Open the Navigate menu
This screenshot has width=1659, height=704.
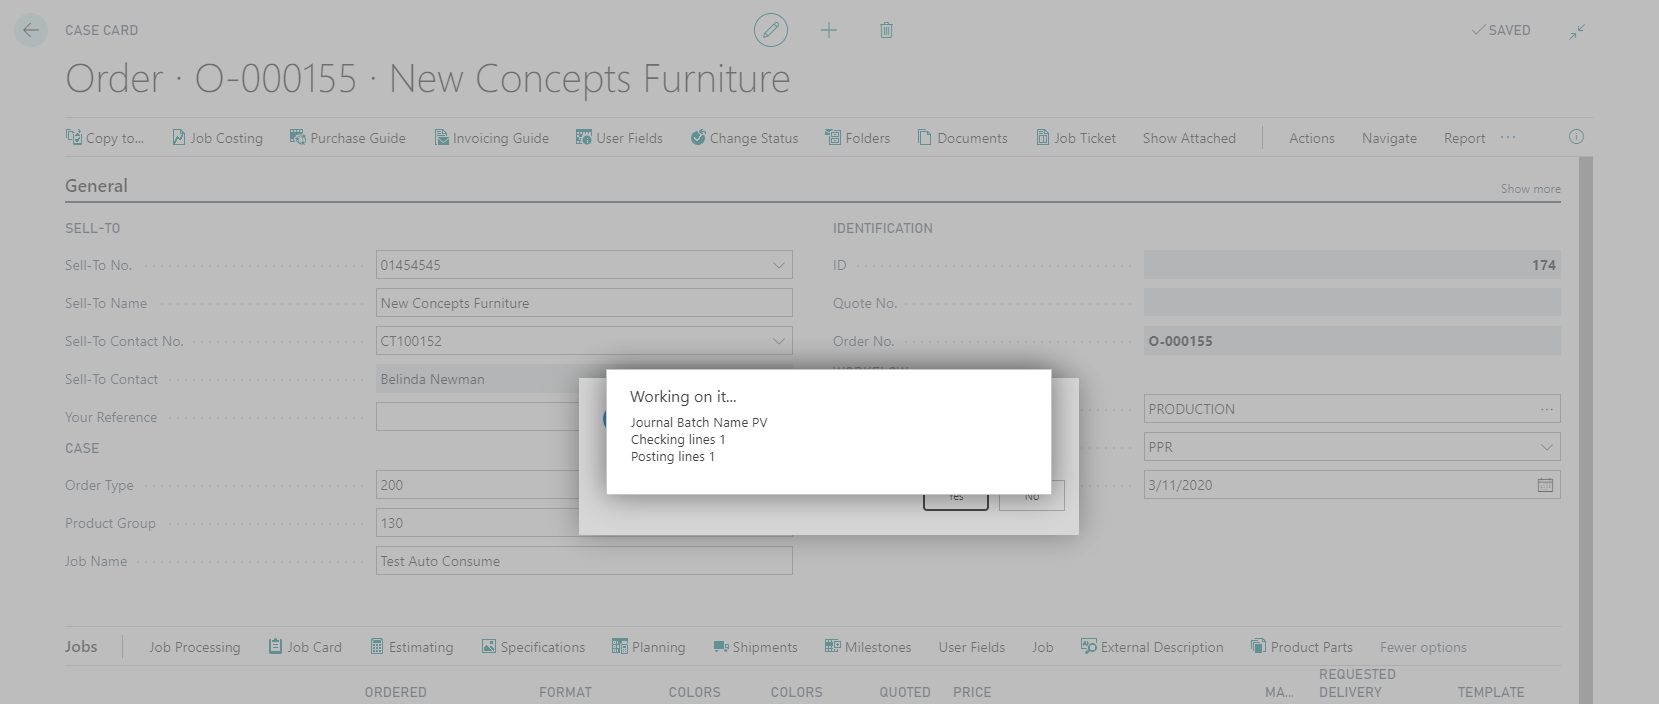[1389, 138]
